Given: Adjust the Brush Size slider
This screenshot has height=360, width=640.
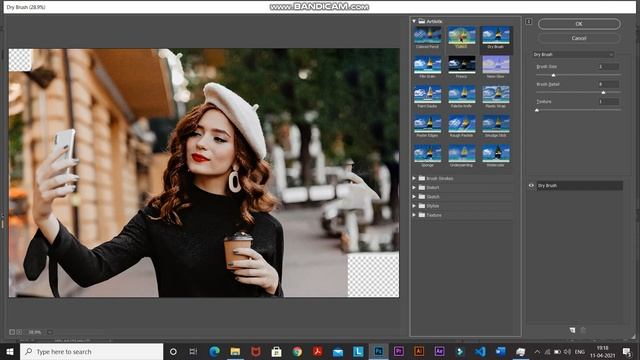Looking at the screenshot, I should point(553,76).
